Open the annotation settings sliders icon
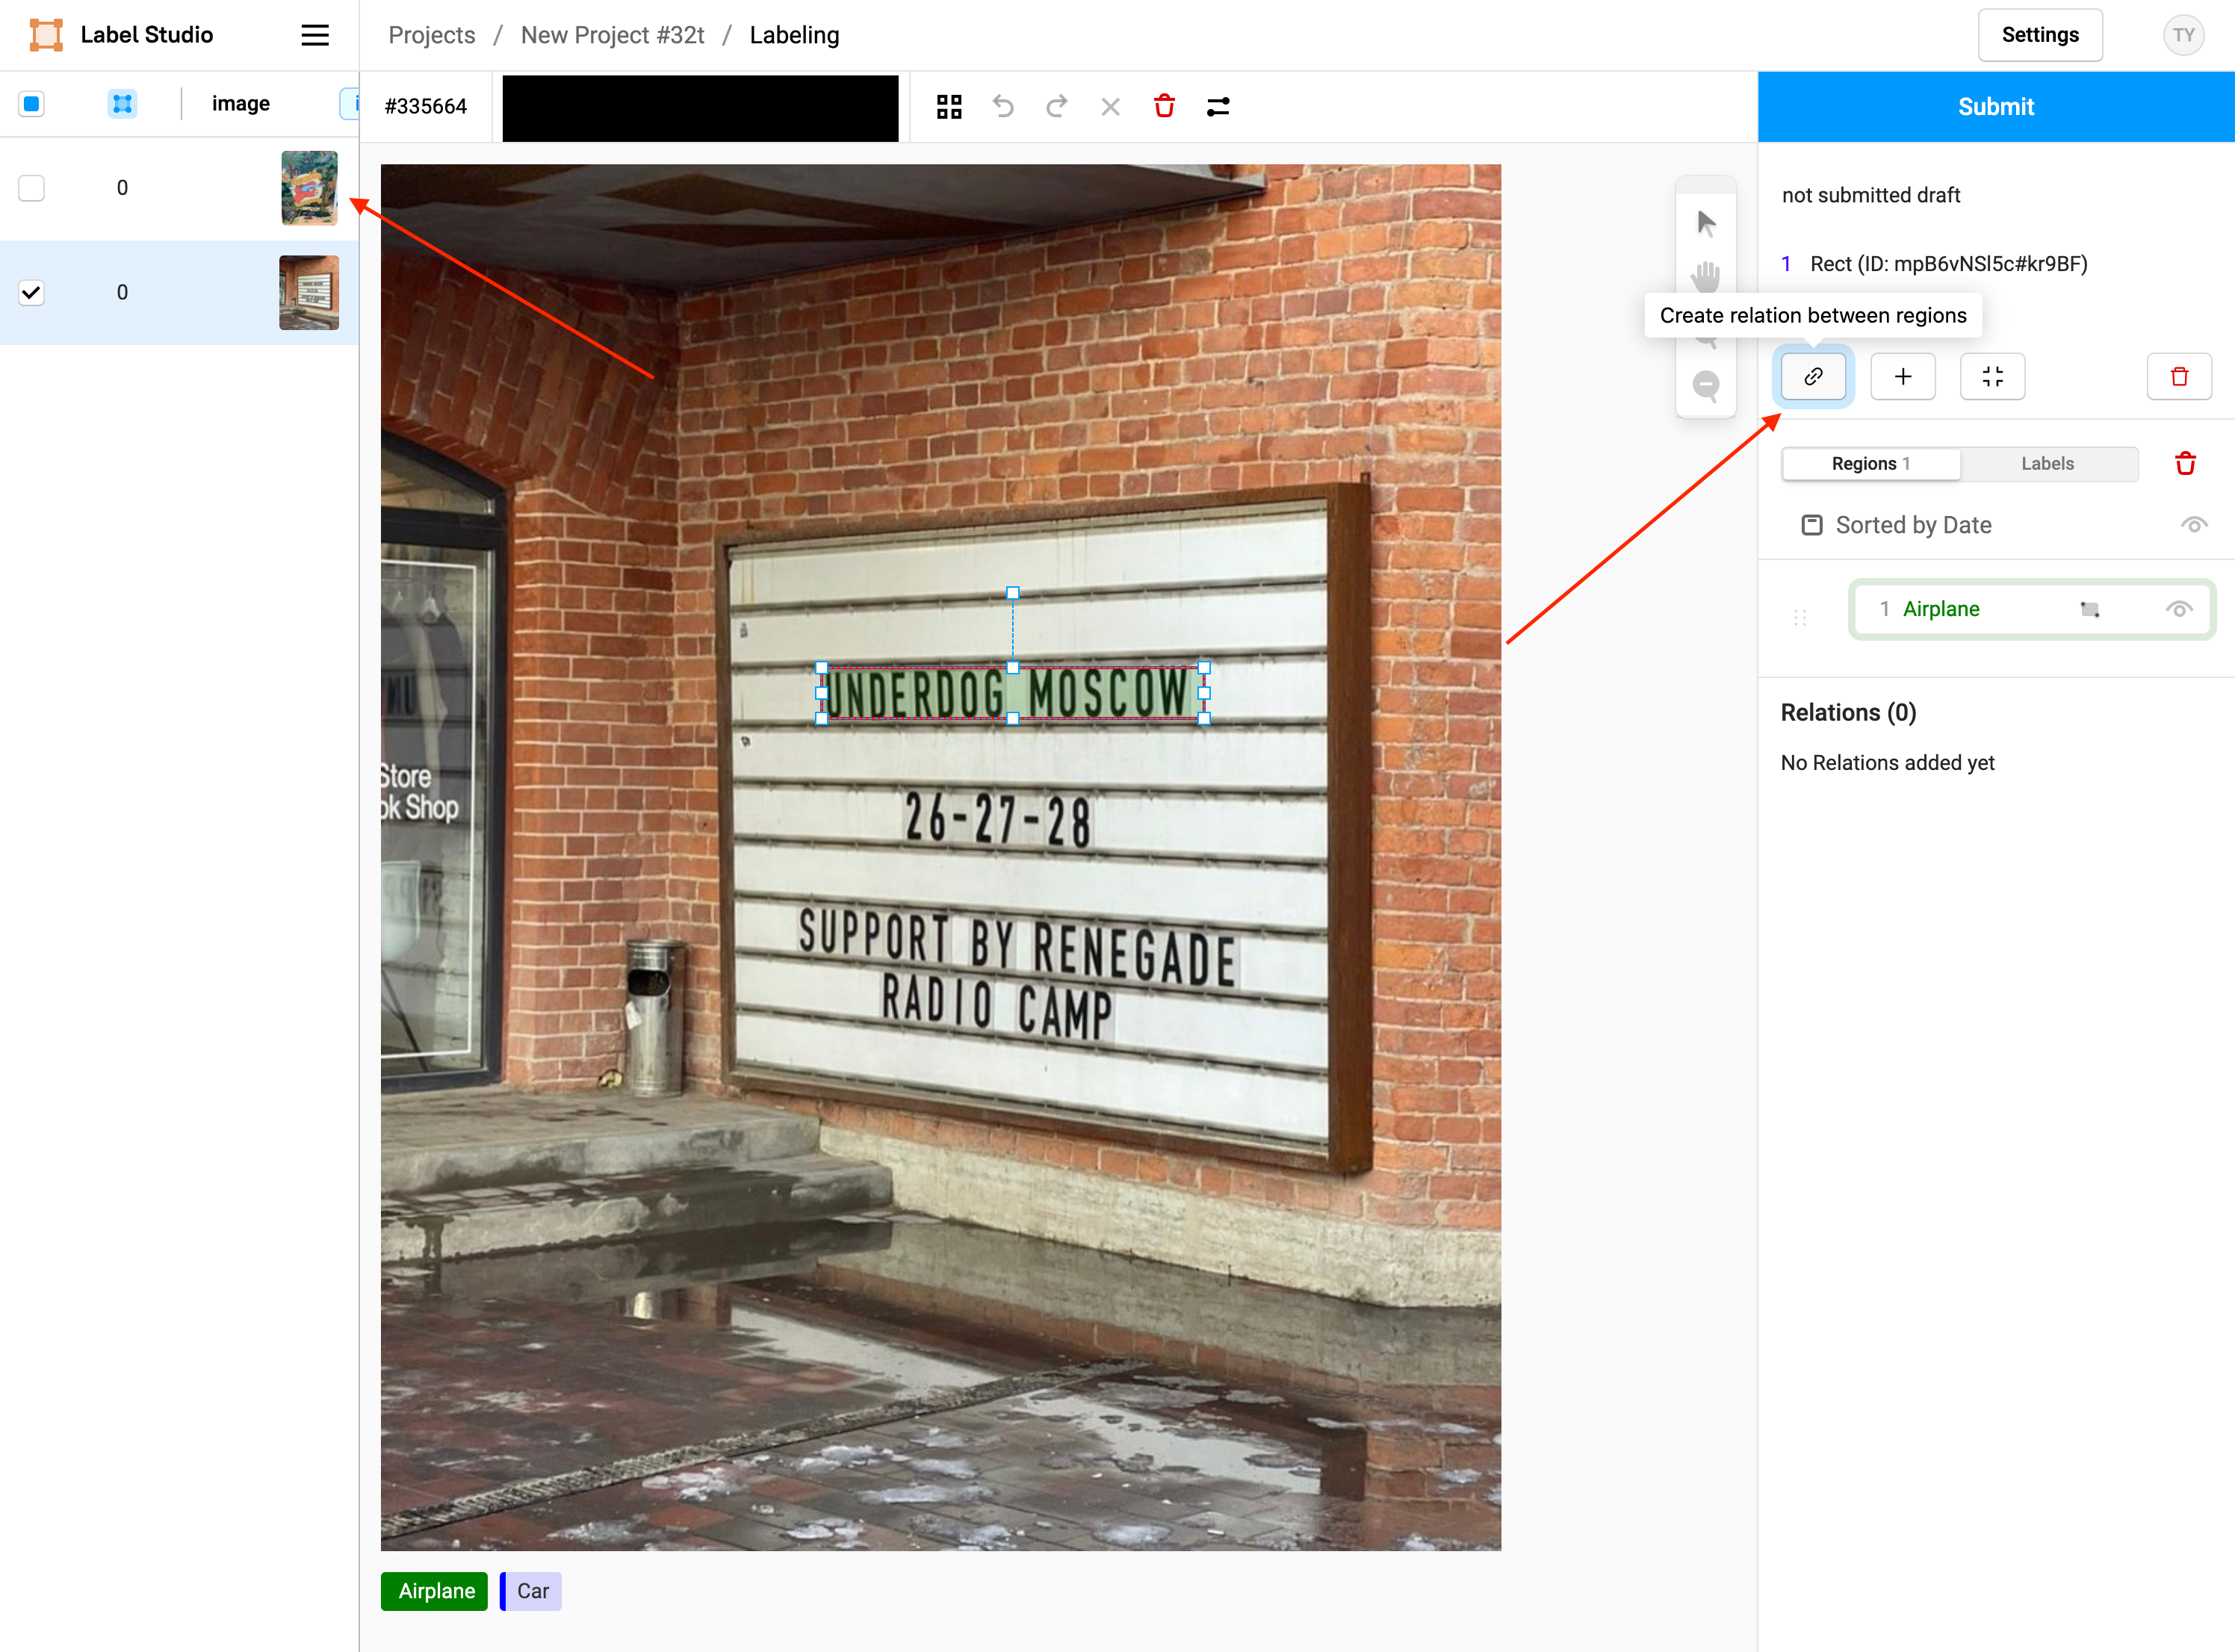This screenshot has width=2235, height=1652. click(1218, 106)
